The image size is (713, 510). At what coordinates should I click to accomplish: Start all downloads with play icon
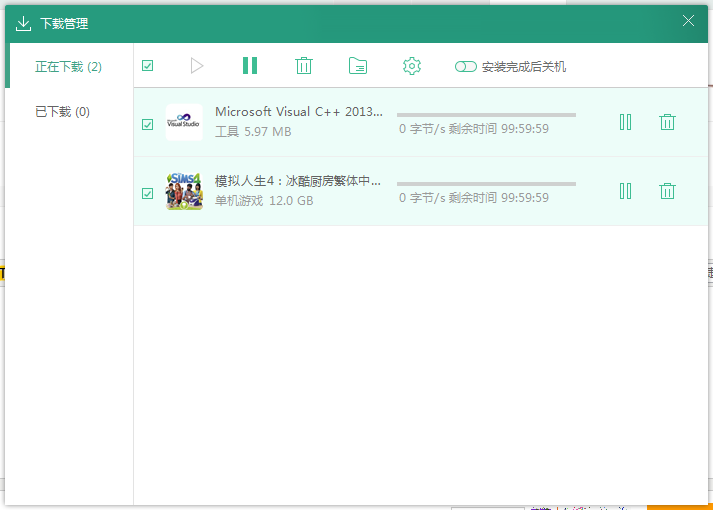click(196, 66)
